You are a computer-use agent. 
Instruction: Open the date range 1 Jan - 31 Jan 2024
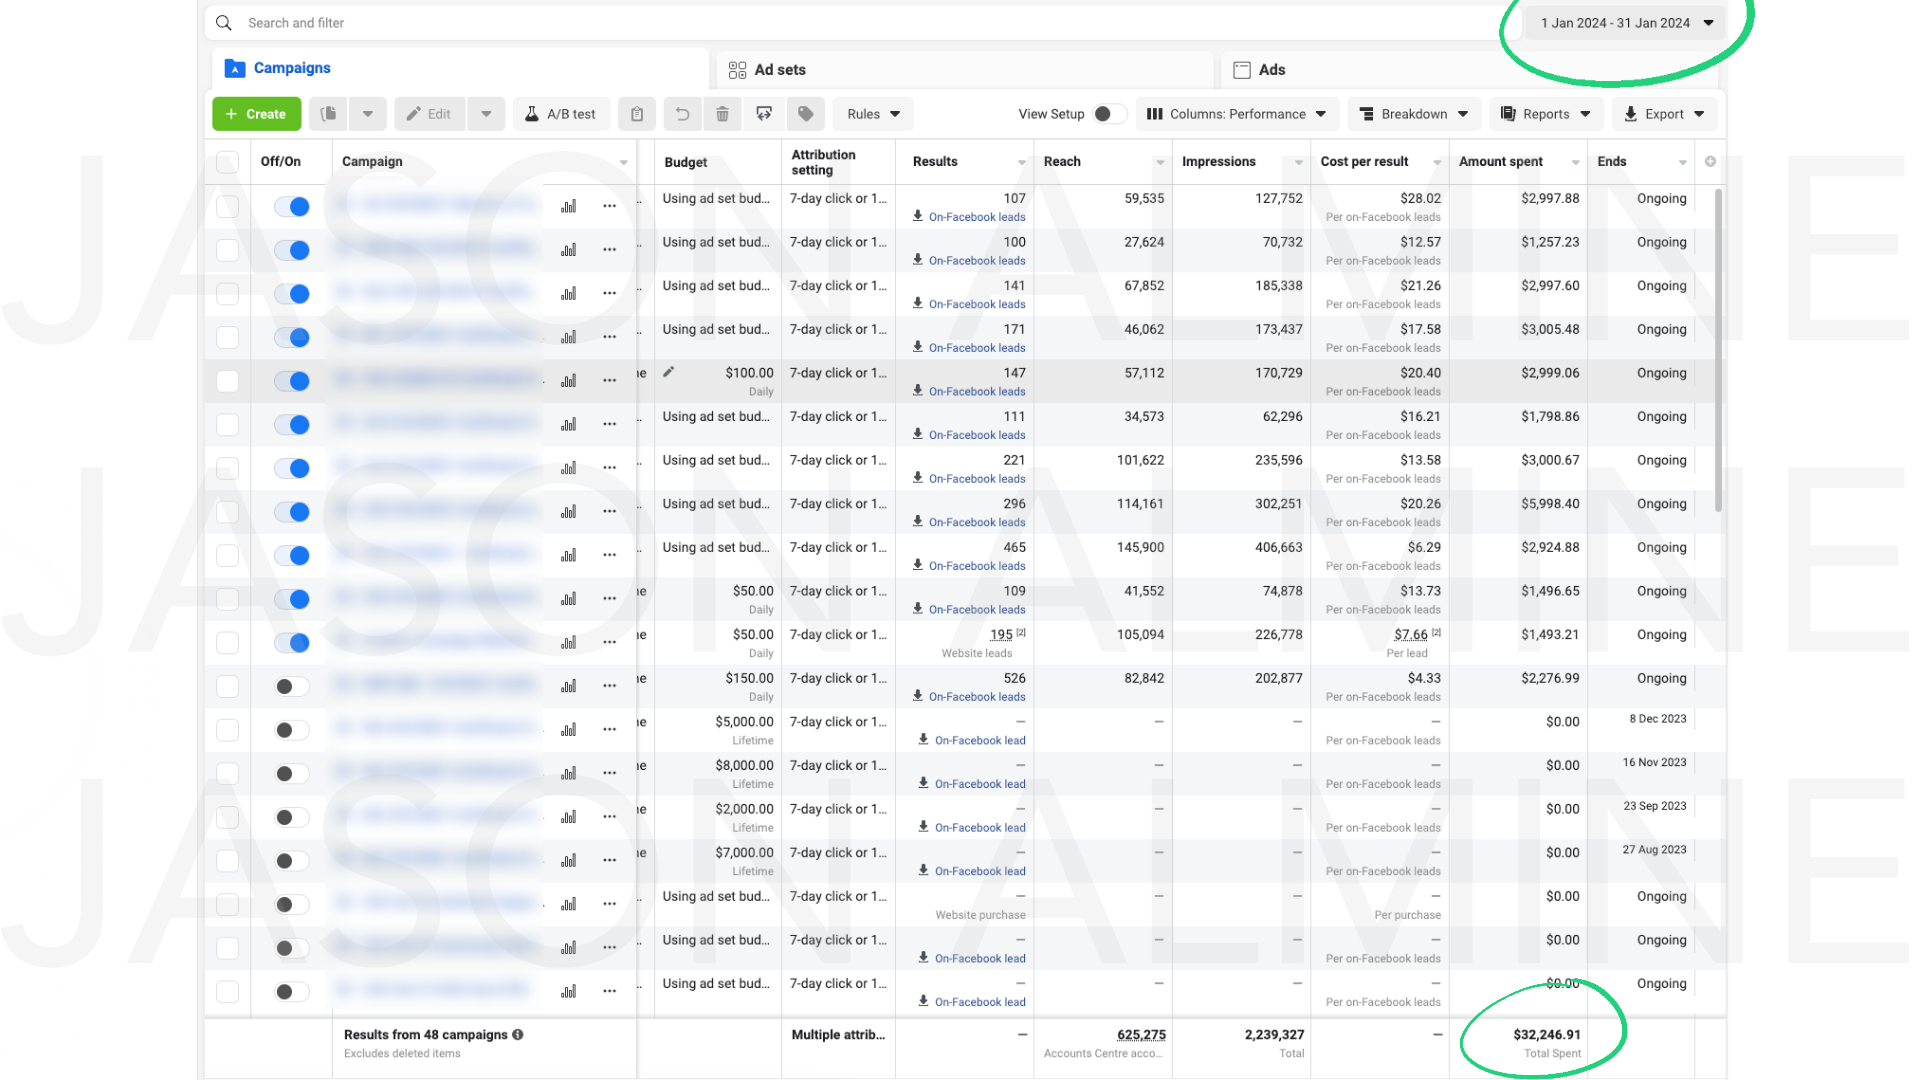(1626, 23)
